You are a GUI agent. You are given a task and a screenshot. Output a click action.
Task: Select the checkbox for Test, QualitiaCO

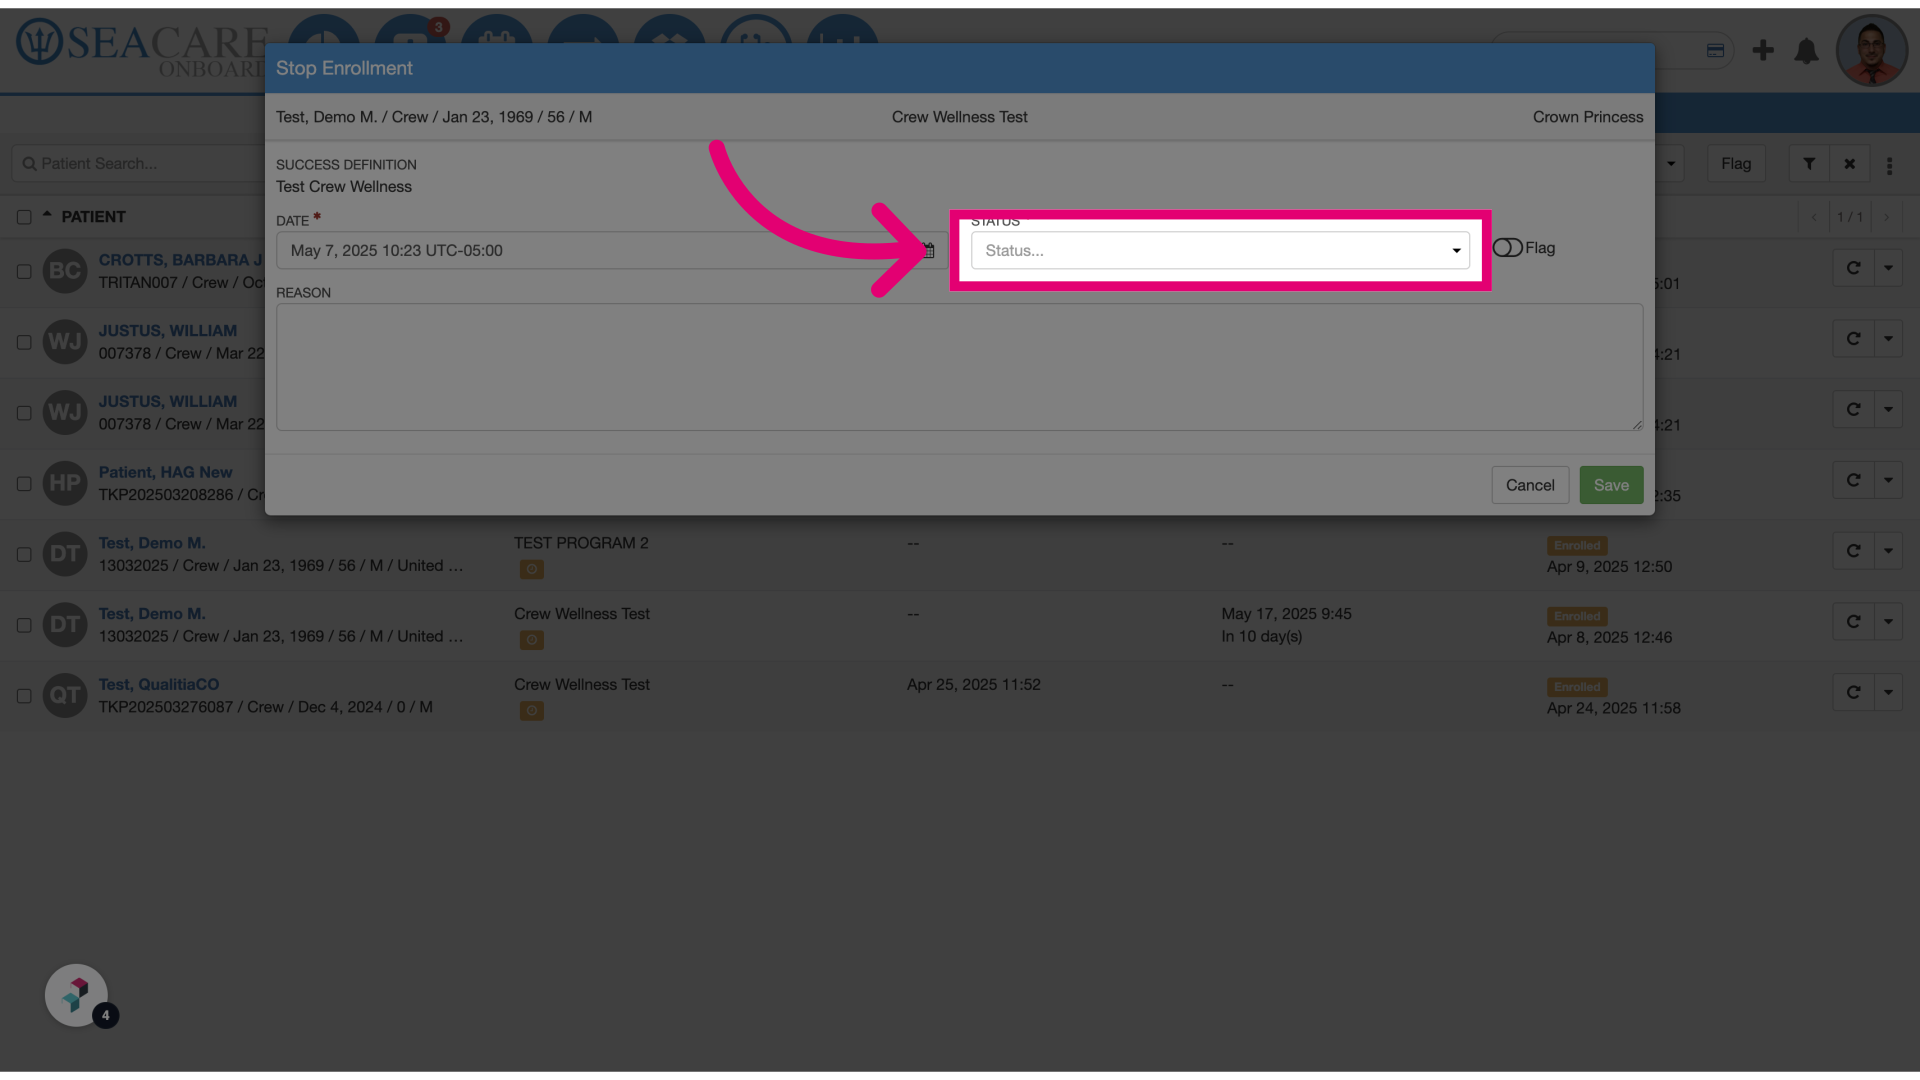tap(24, 696)
